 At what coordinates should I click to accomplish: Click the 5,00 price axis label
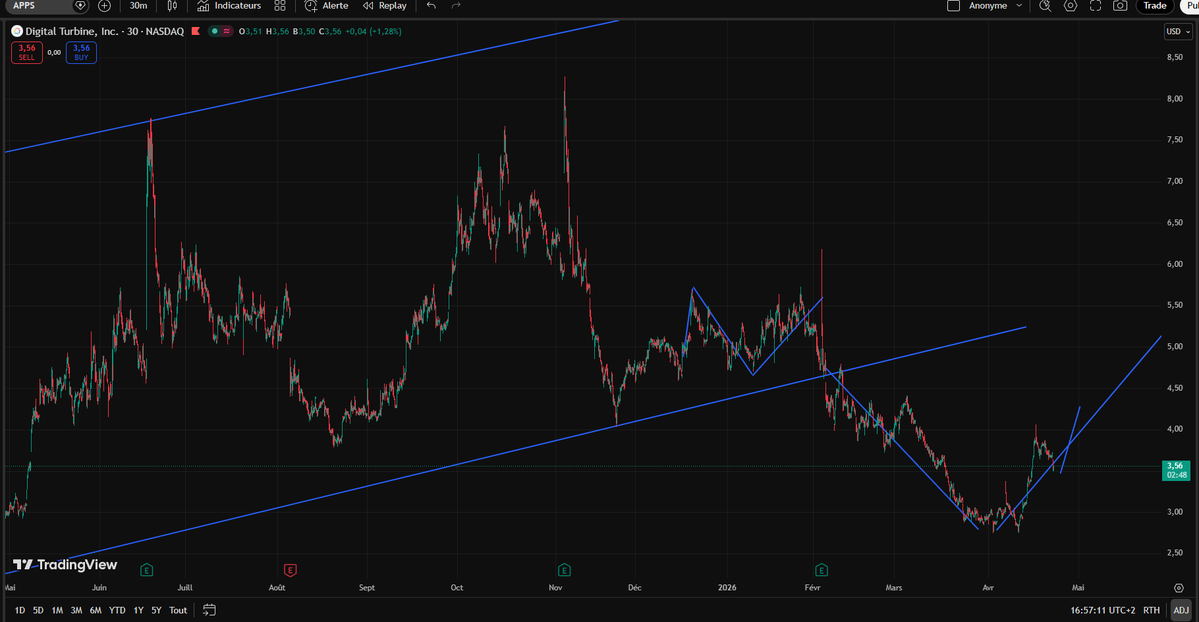pos(1175,347)
